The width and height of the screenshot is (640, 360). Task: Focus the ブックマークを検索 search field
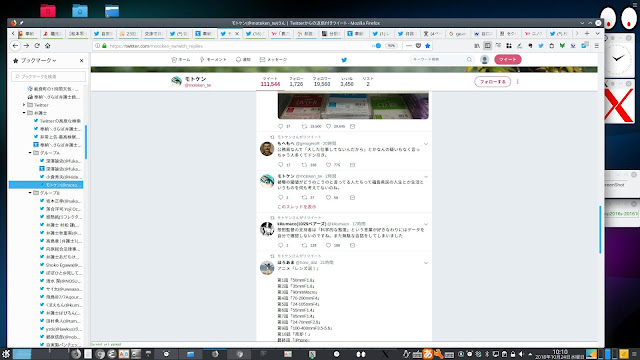point(48,76)
